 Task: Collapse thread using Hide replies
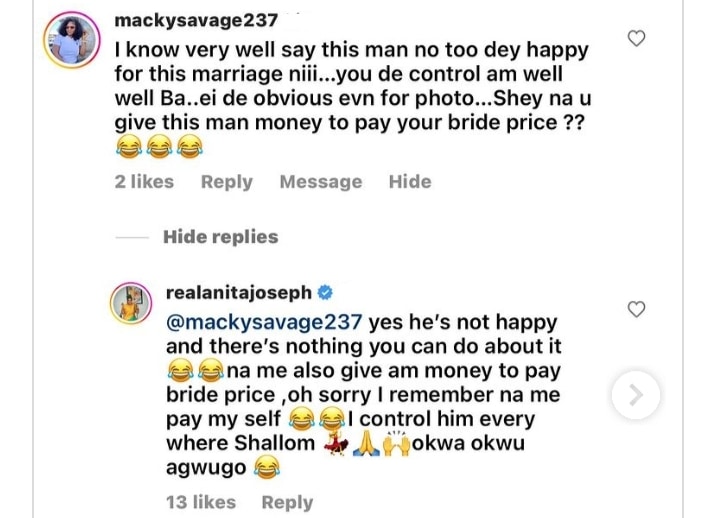(x=220, y=237)
